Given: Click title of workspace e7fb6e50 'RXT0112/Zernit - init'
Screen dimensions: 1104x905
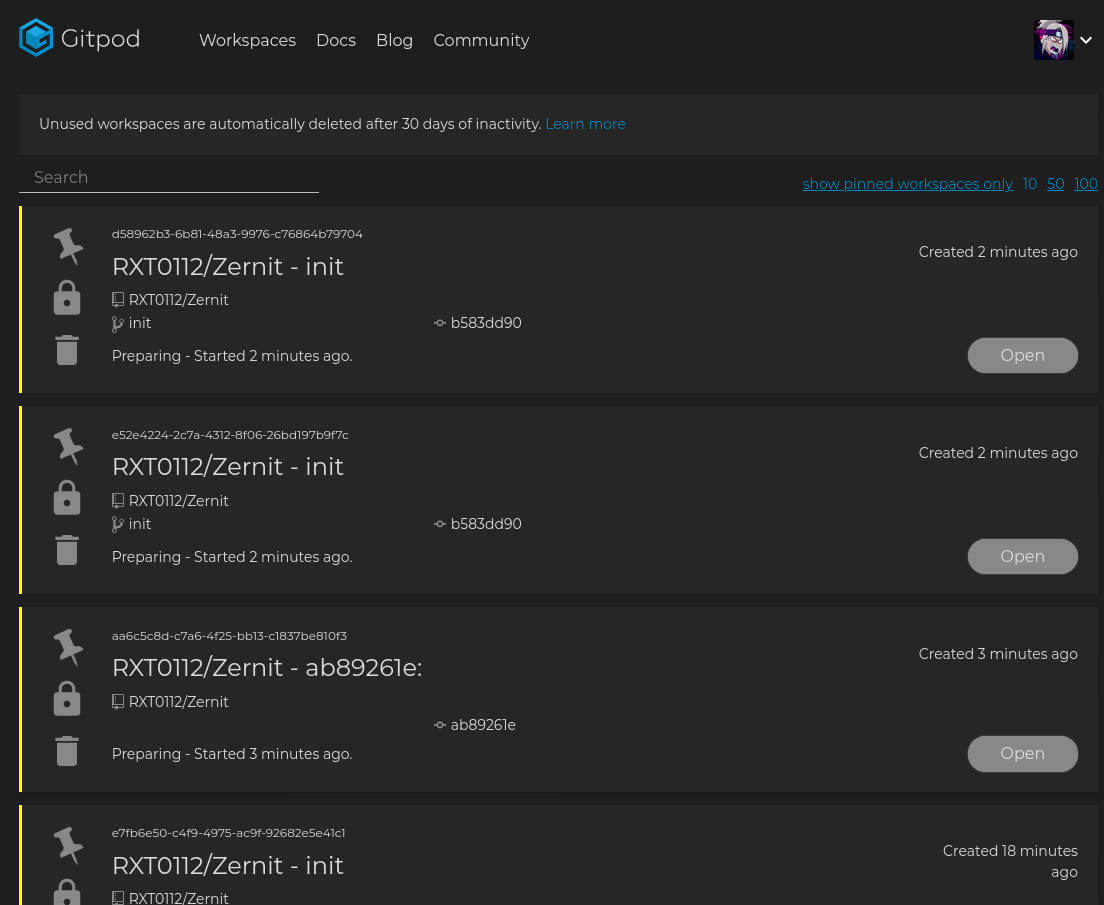Looking at the screenshot, I should [227, 866].
